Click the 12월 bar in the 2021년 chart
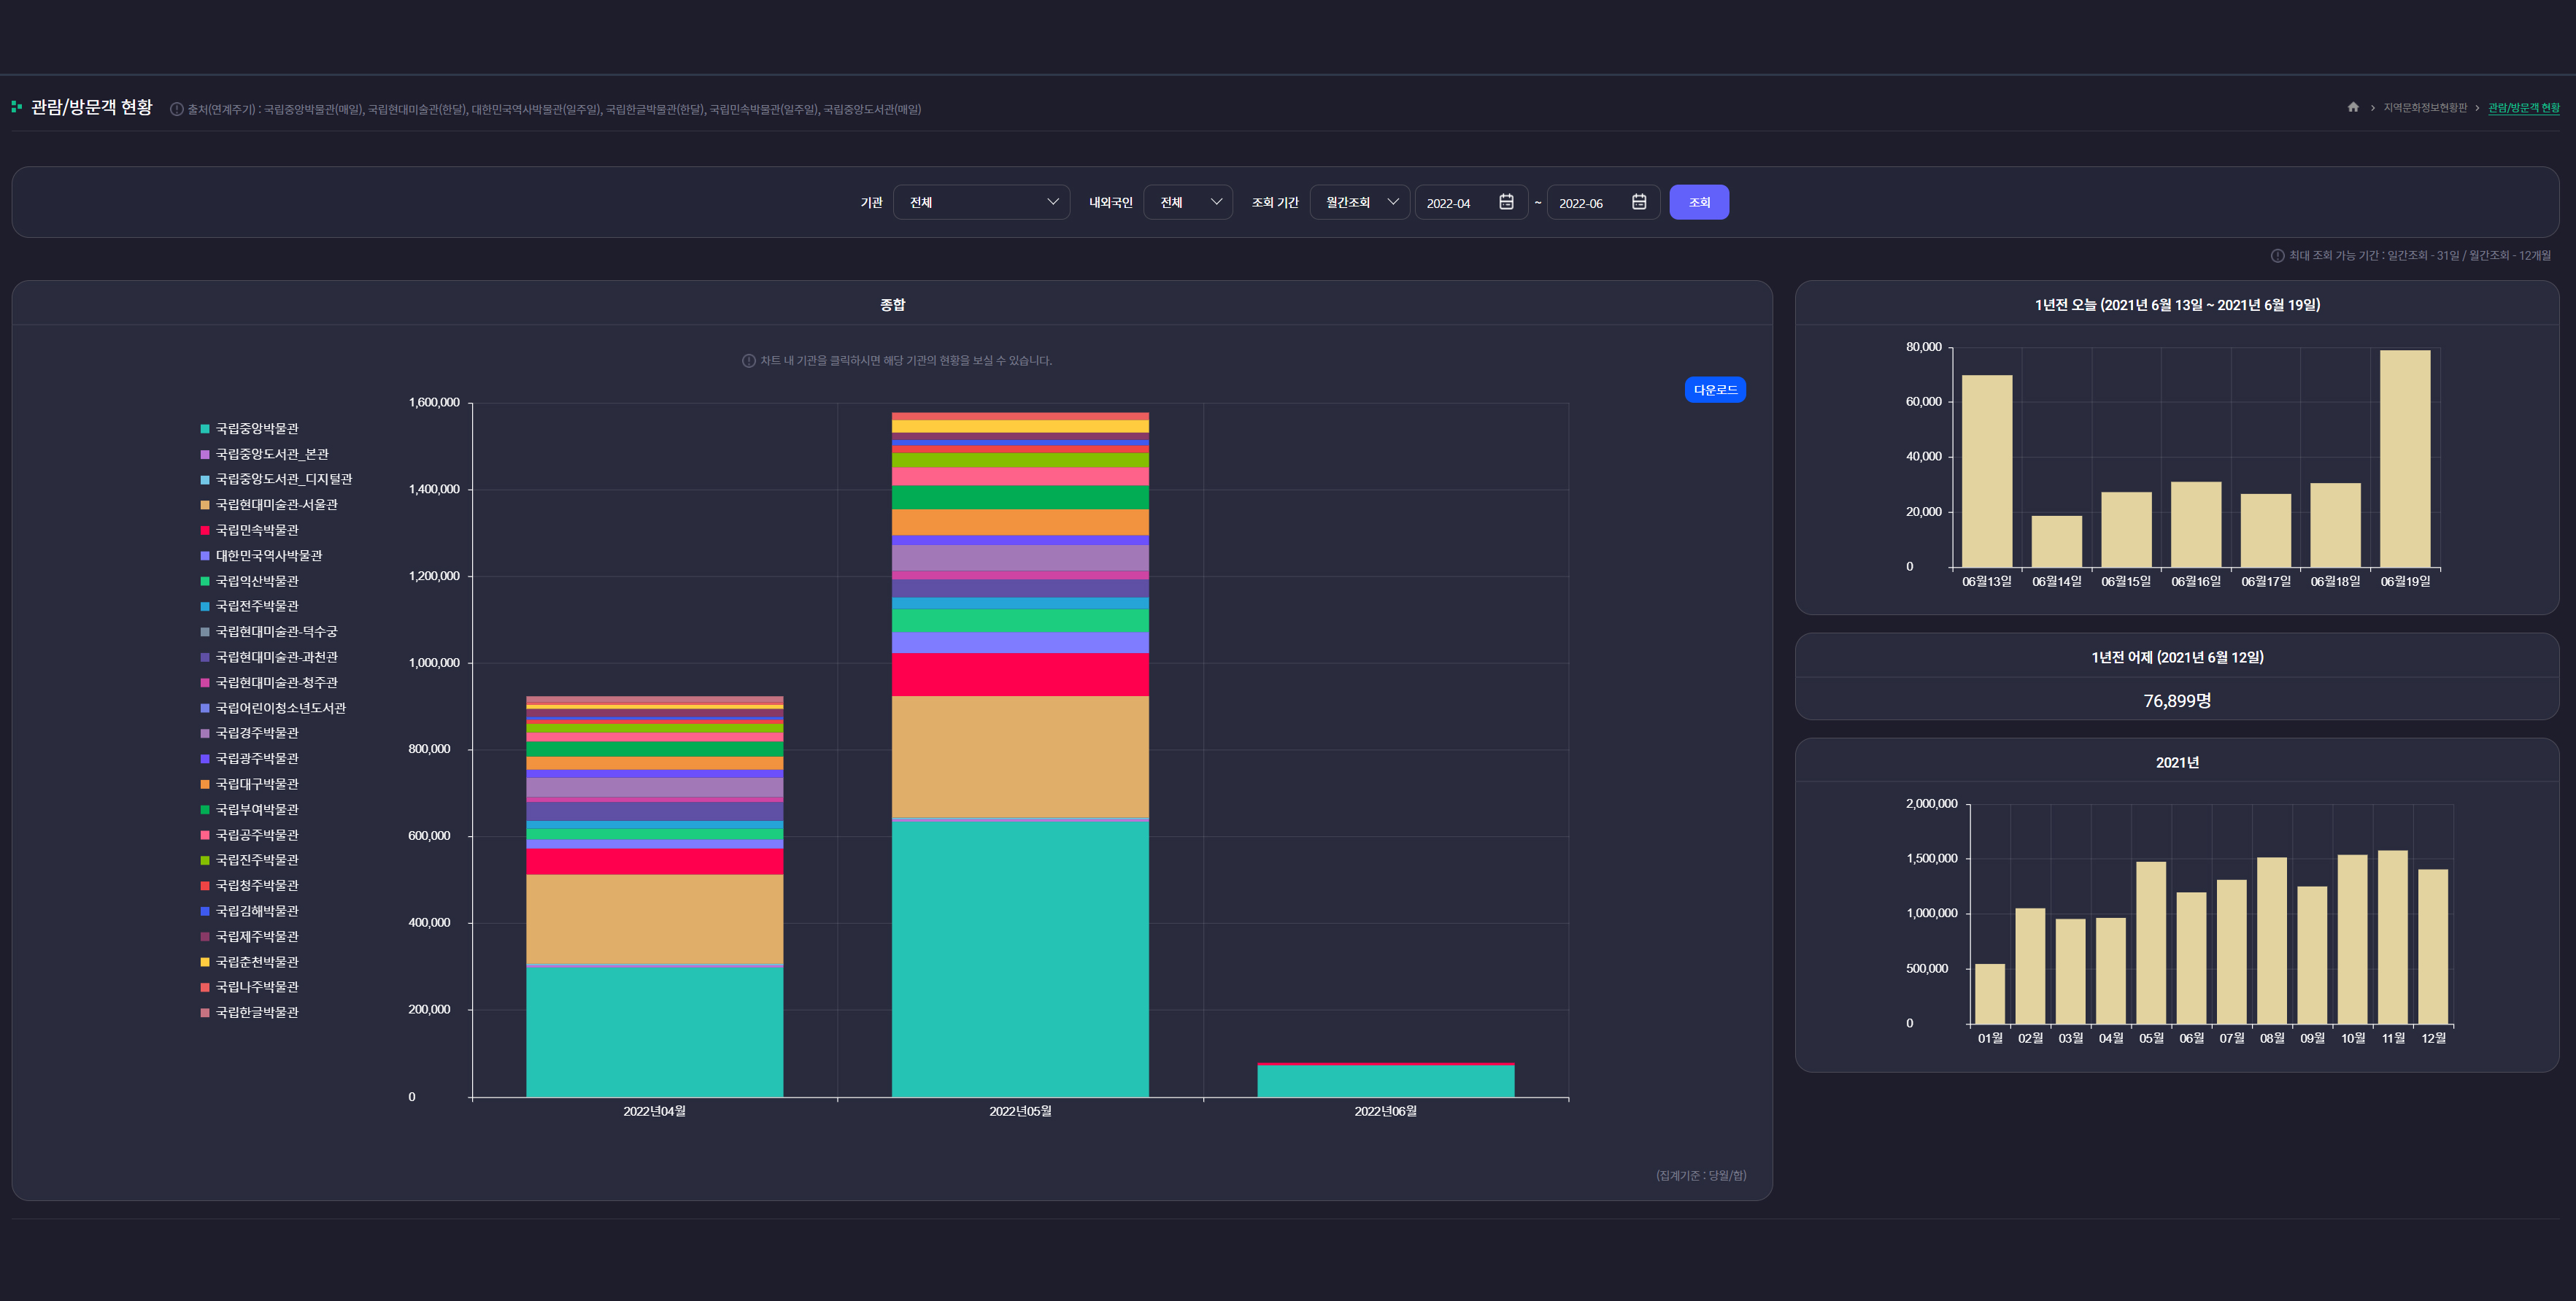The height and width of the screenshot is (1301, 2576). pyautogui.click(x=2433, y=947)
